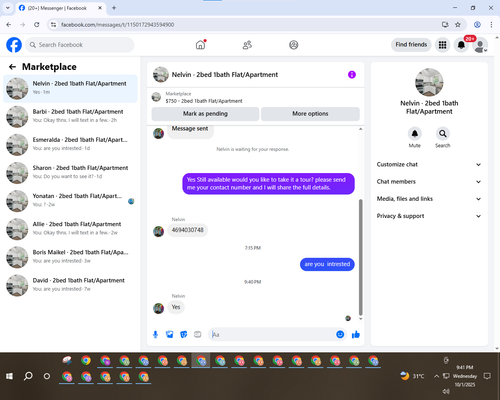Open the Groups icon in top navigation
This screenshot has width=500, height=400.
(x=294, y=45)
